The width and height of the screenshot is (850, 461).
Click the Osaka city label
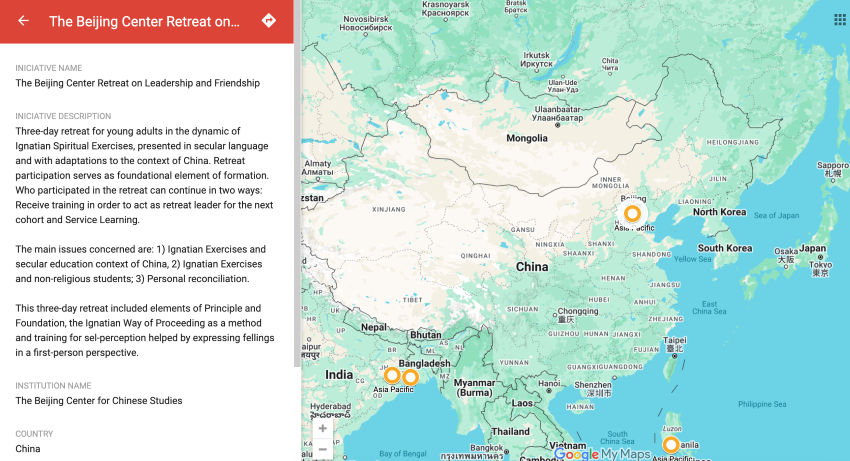pyautogui.click(x=785, y=255)
